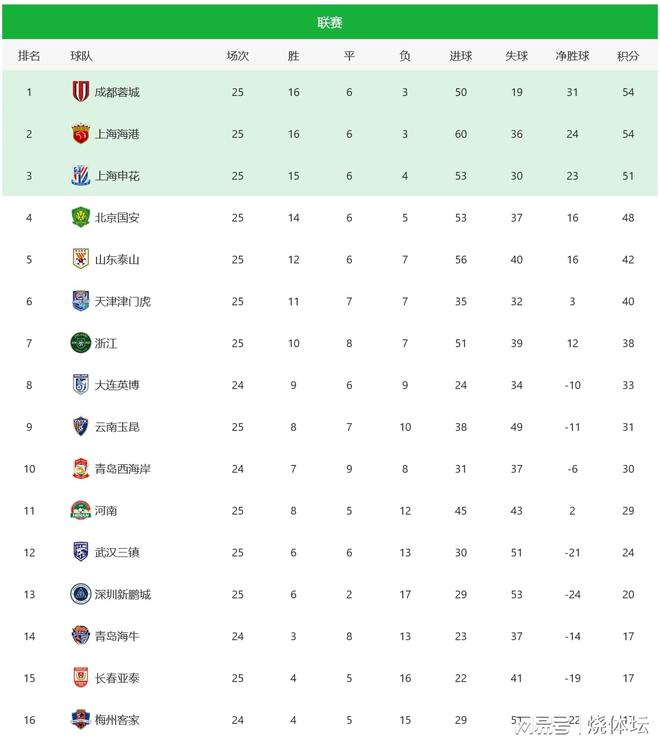Click the 浙江 round green logo
The width and height of the screenshot is (660, 744).
pos(80,343)
